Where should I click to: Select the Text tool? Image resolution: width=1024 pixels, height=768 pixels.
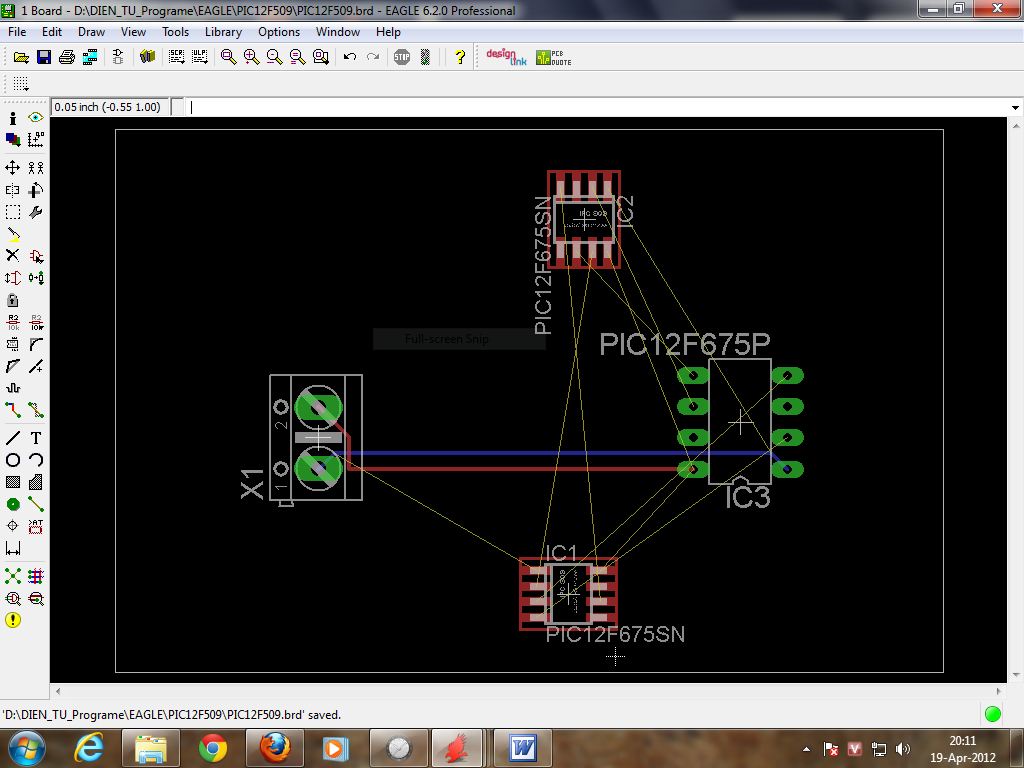point(36,438)
